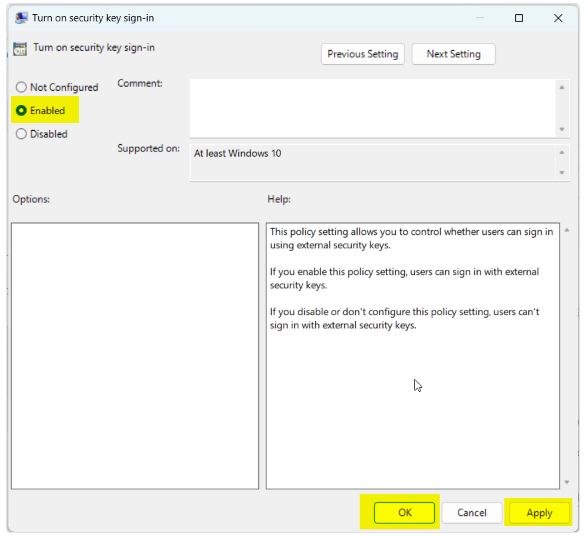Cancel the policy changes
588x536 pixels.
(472, 513)
